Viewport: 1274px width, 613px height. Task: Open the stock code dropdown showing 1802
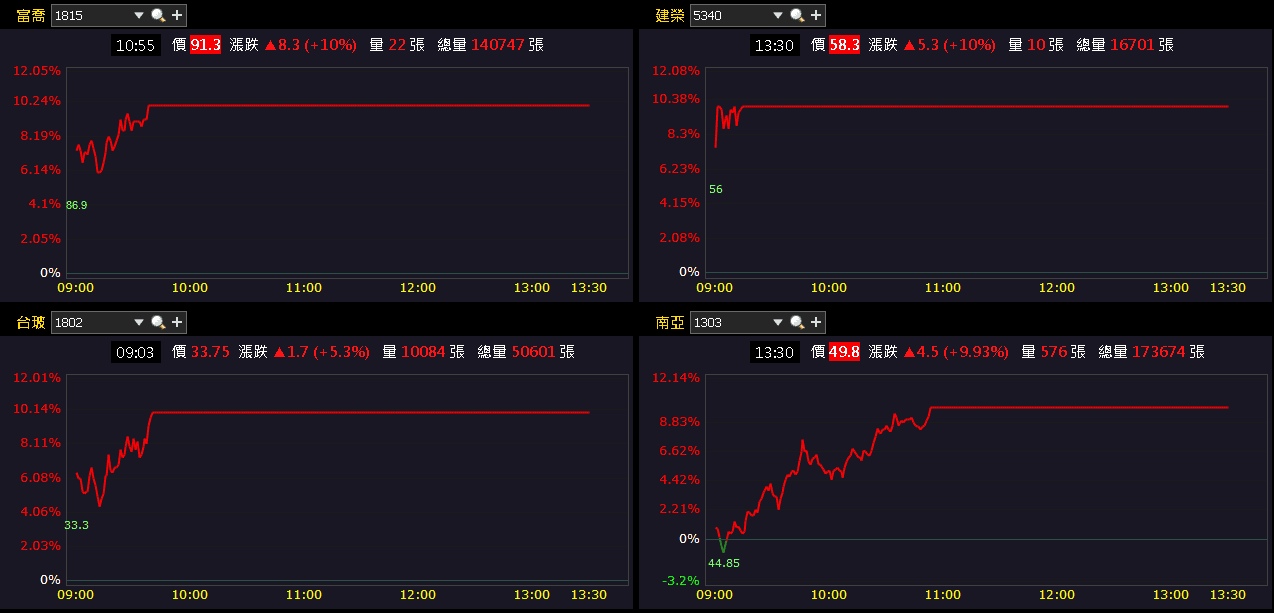click(x=139, y=322)
